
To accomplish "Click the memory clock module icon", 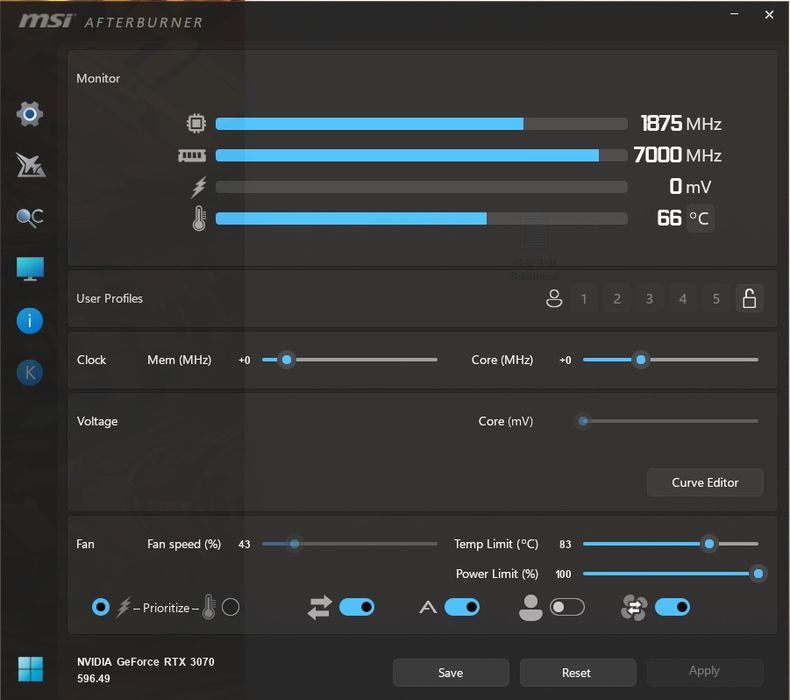I will (x=192, y=155).
